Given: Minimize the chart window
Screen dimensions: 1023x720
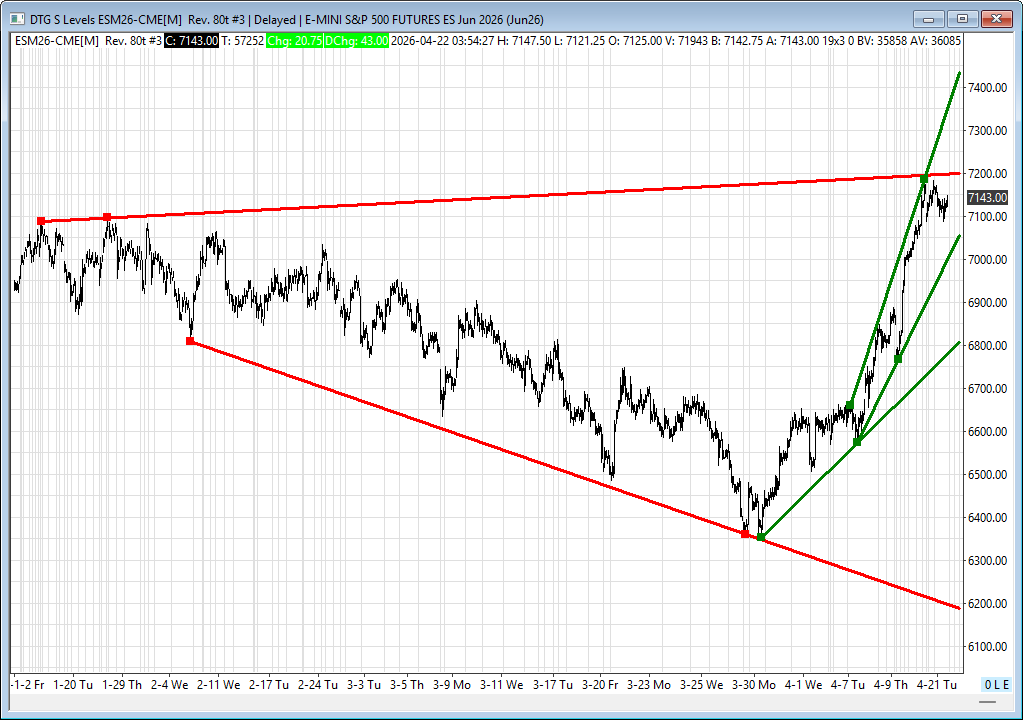Looking at the screenshot, I should pos(930,19).
